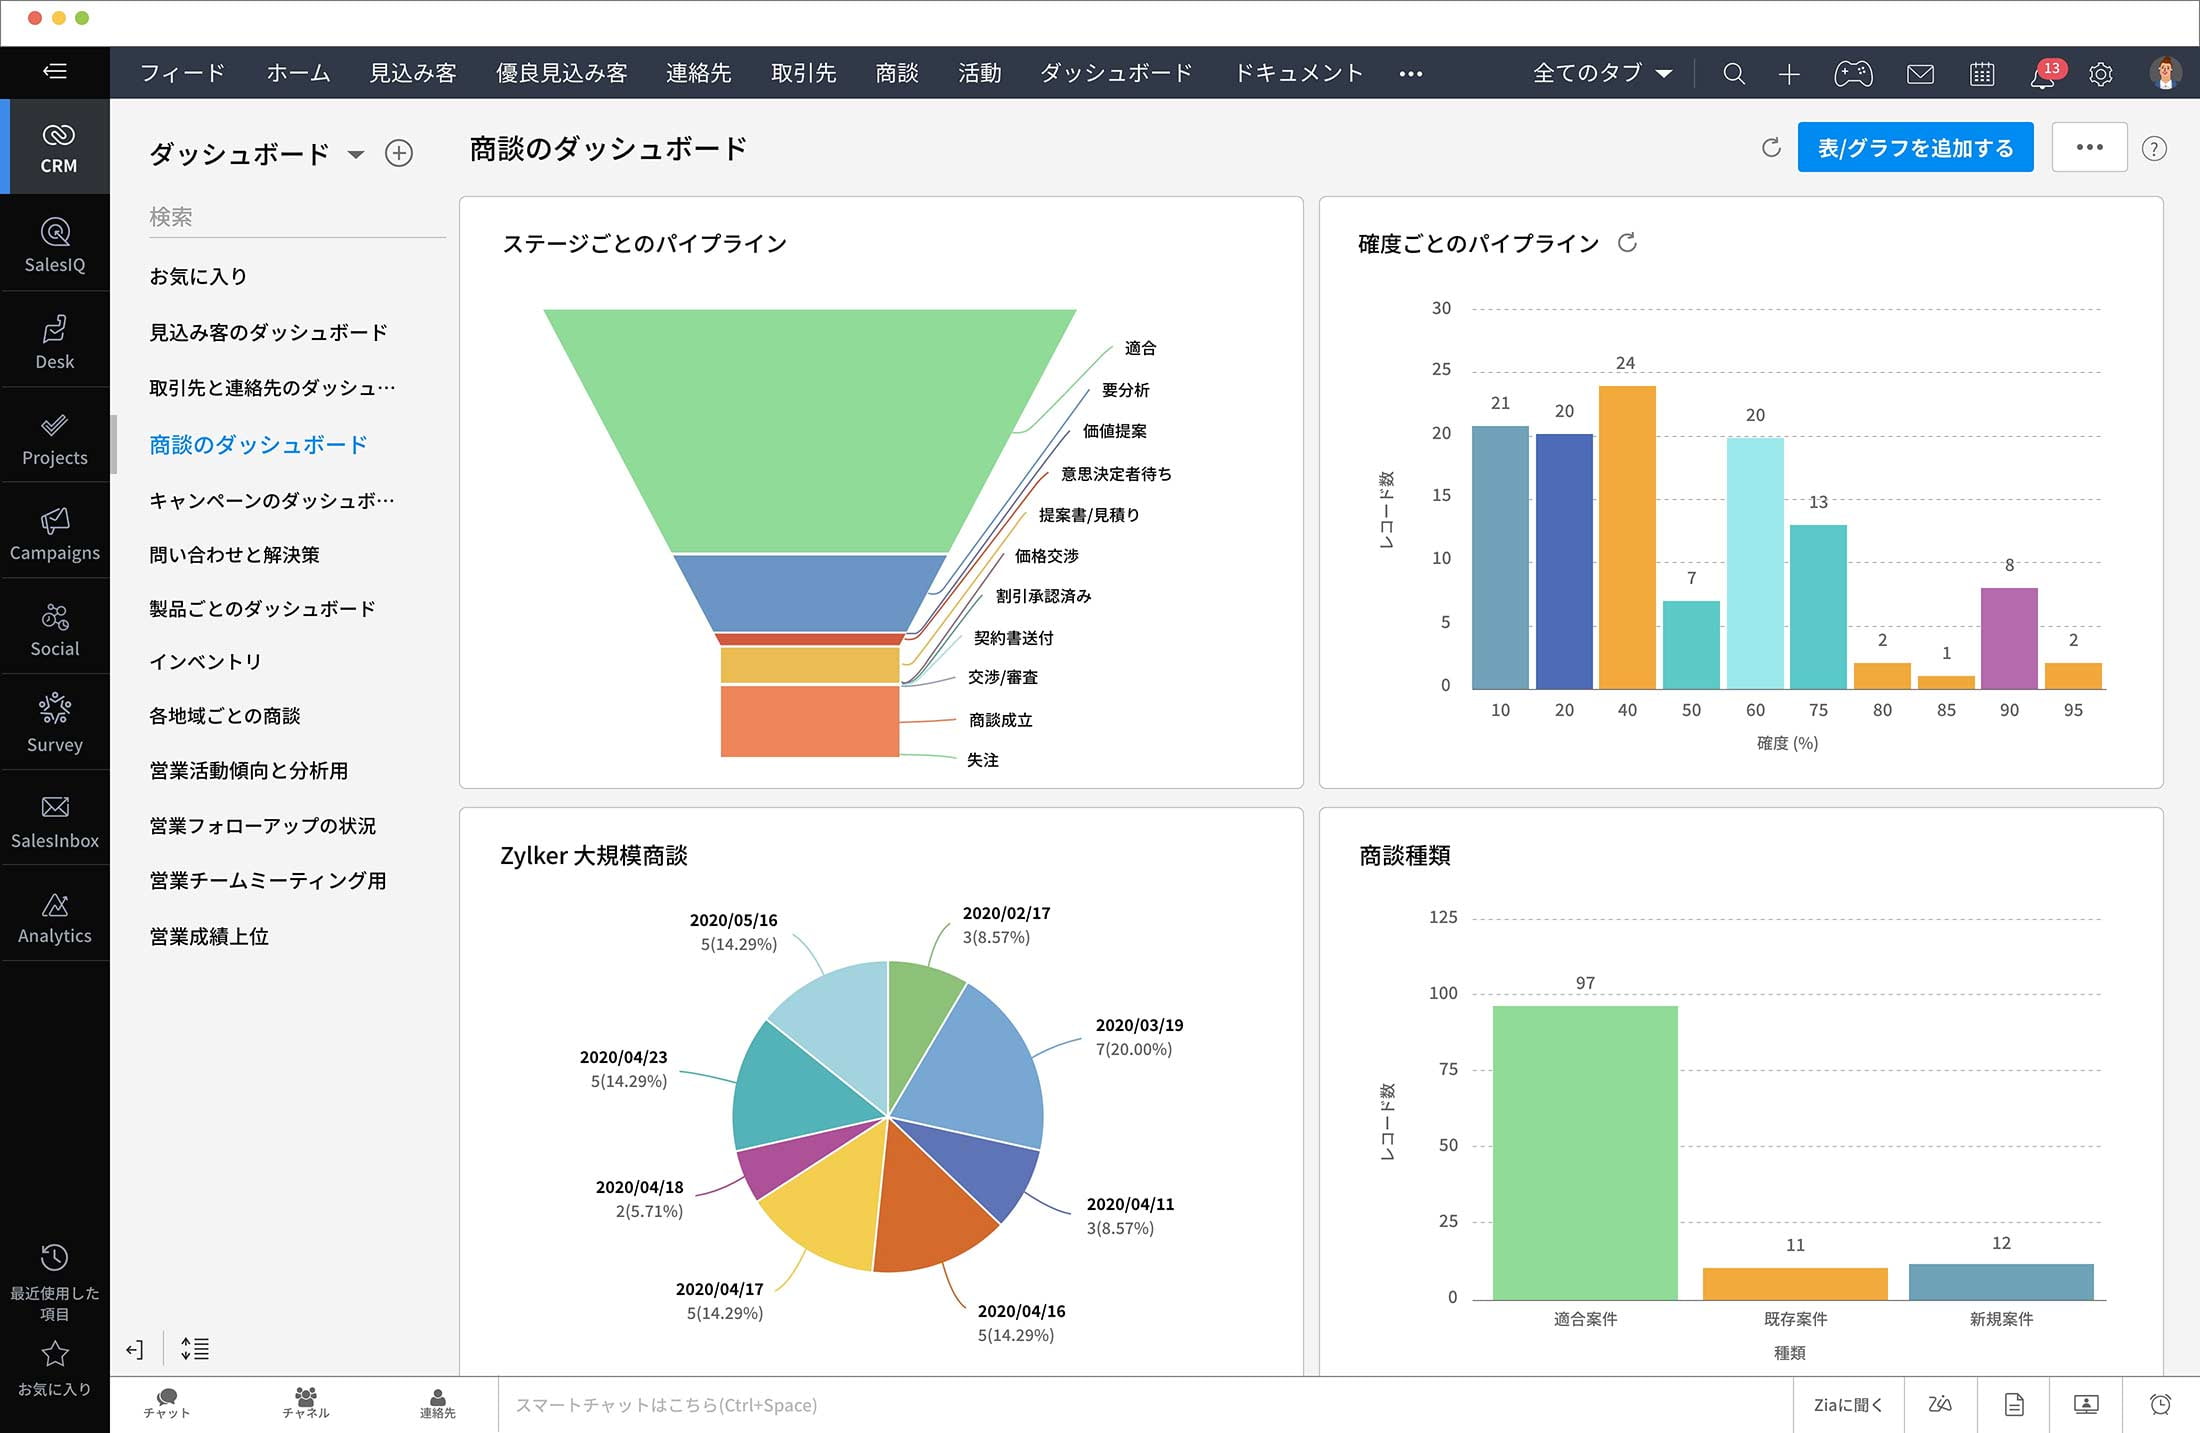Click 表/グラフを追加する button
Image resolution: width=2200 pixels, height=1433 pixels.
coord(1914,148)
